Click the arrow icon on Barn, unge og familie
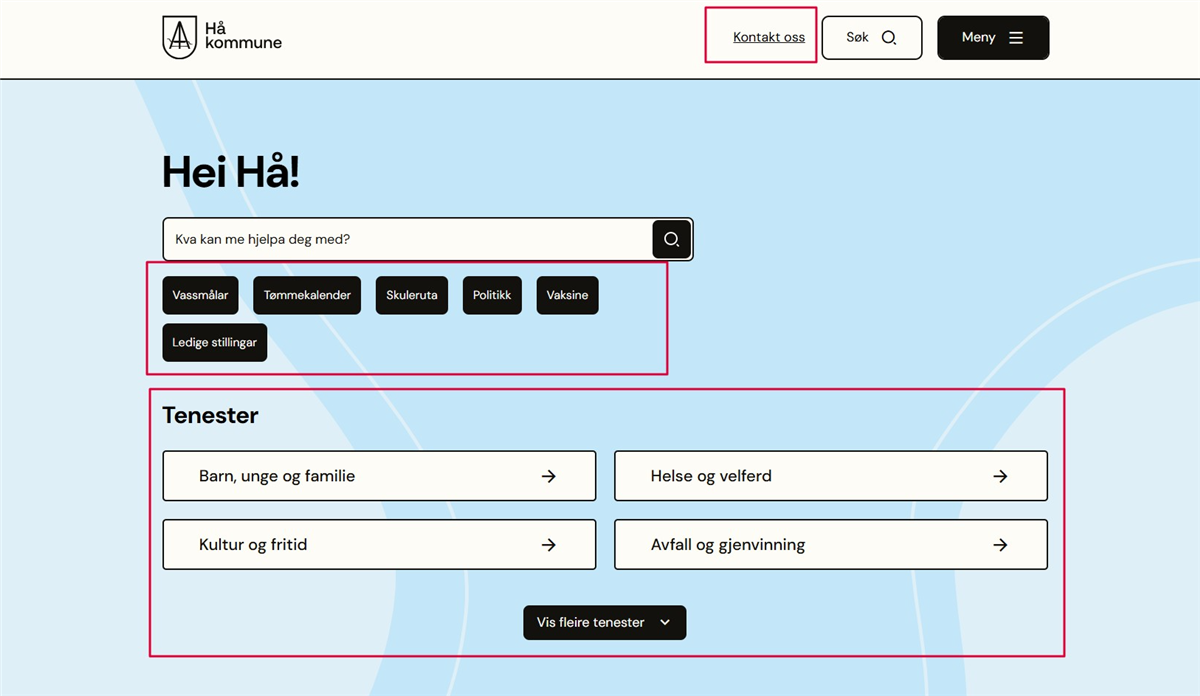This screenshot has width=1200, height=696. [548, 476]
